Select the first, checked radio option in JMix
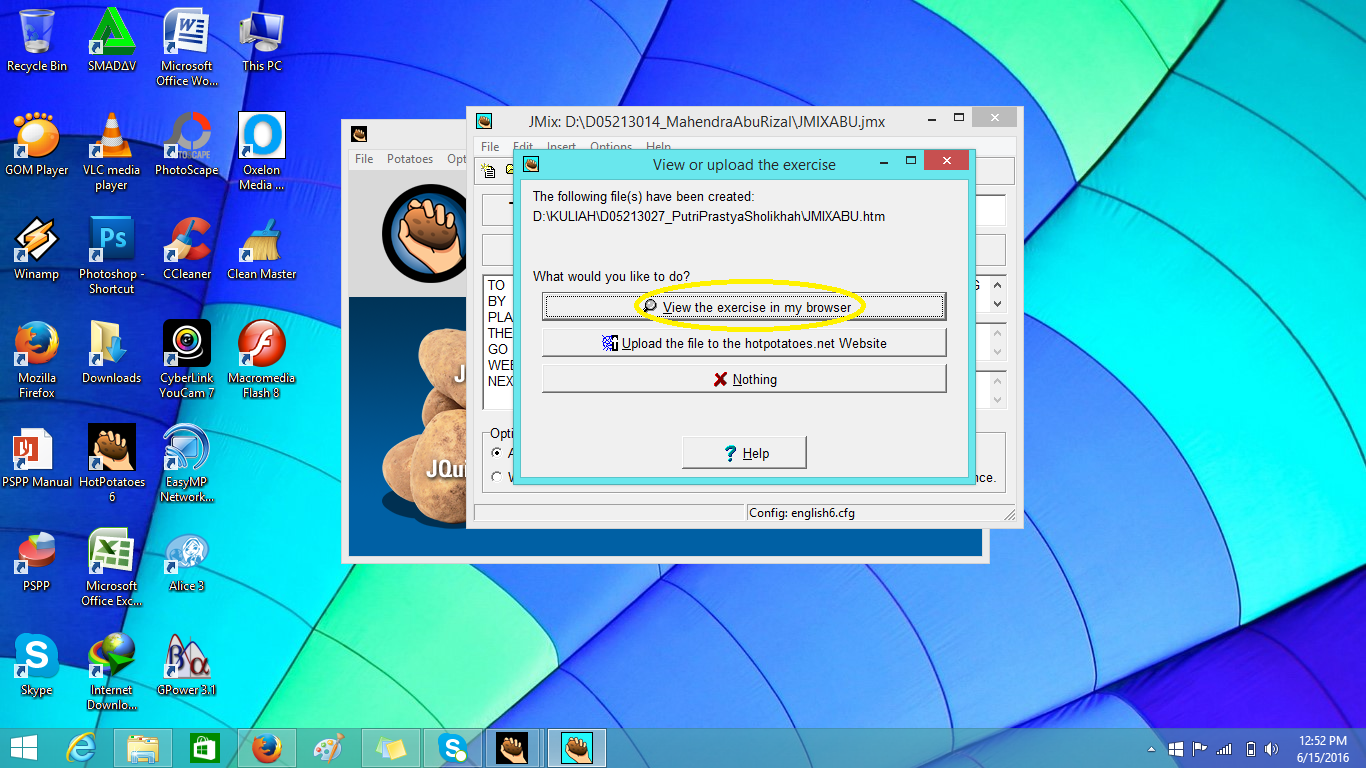 497,453
